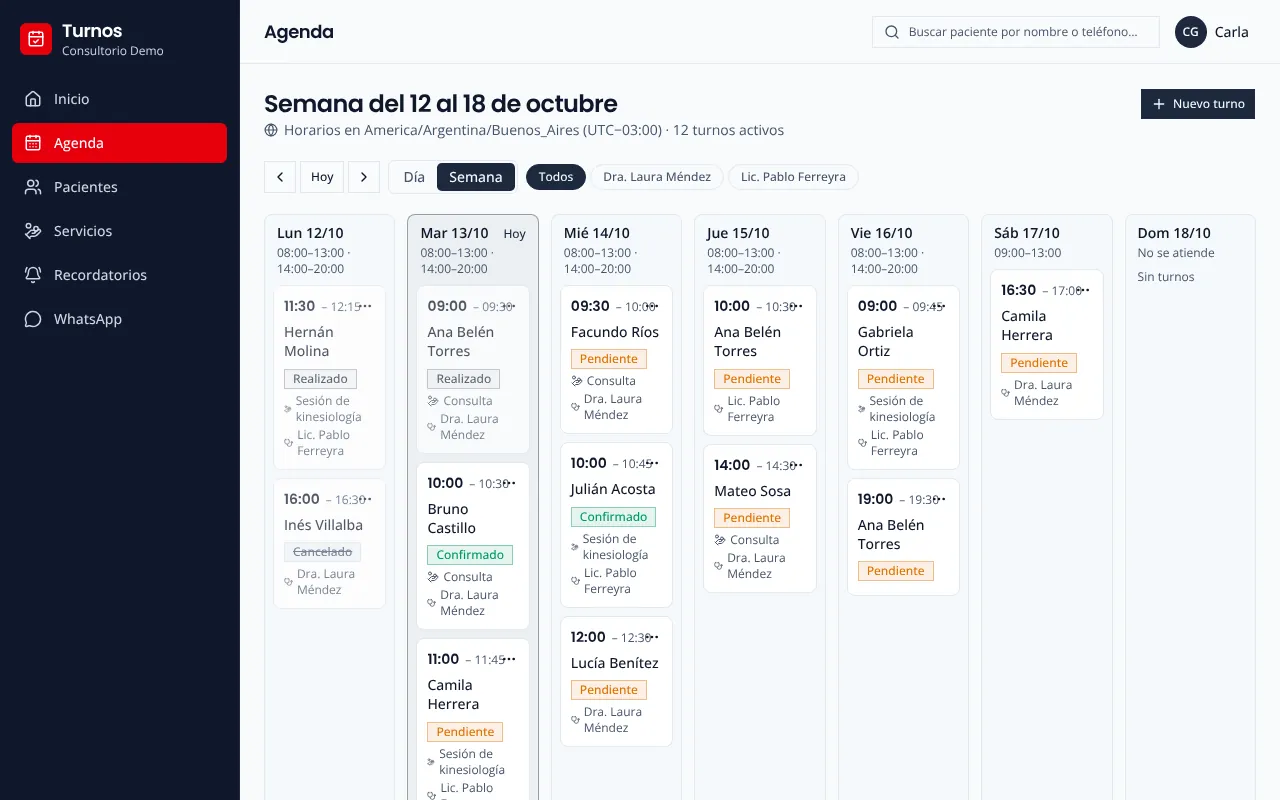Click the Sin turnos text on Sunday
Viewport: 1280px width, 800px height.
pos(1166,277)
